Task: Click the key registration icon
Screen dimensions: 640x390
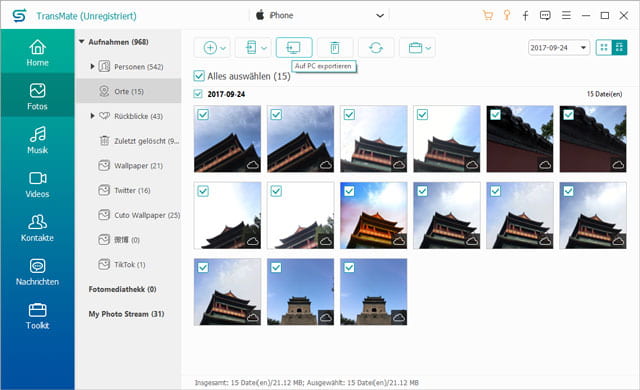Action: click(507, 16)
